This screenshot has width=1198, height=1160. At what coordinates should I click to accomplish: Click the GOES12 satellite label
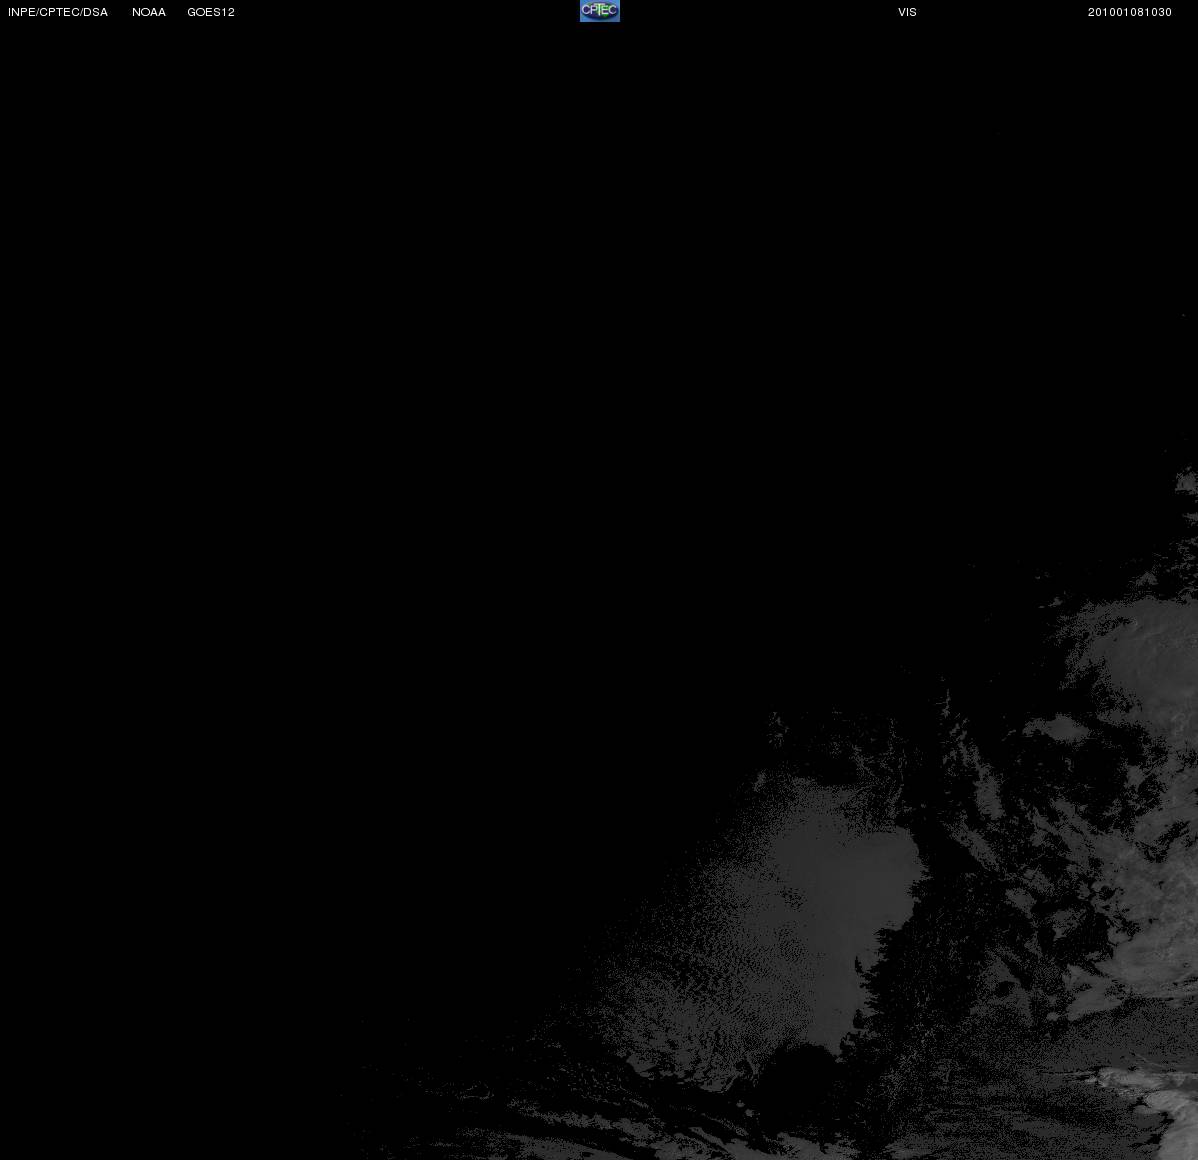[x=211, y=12]
